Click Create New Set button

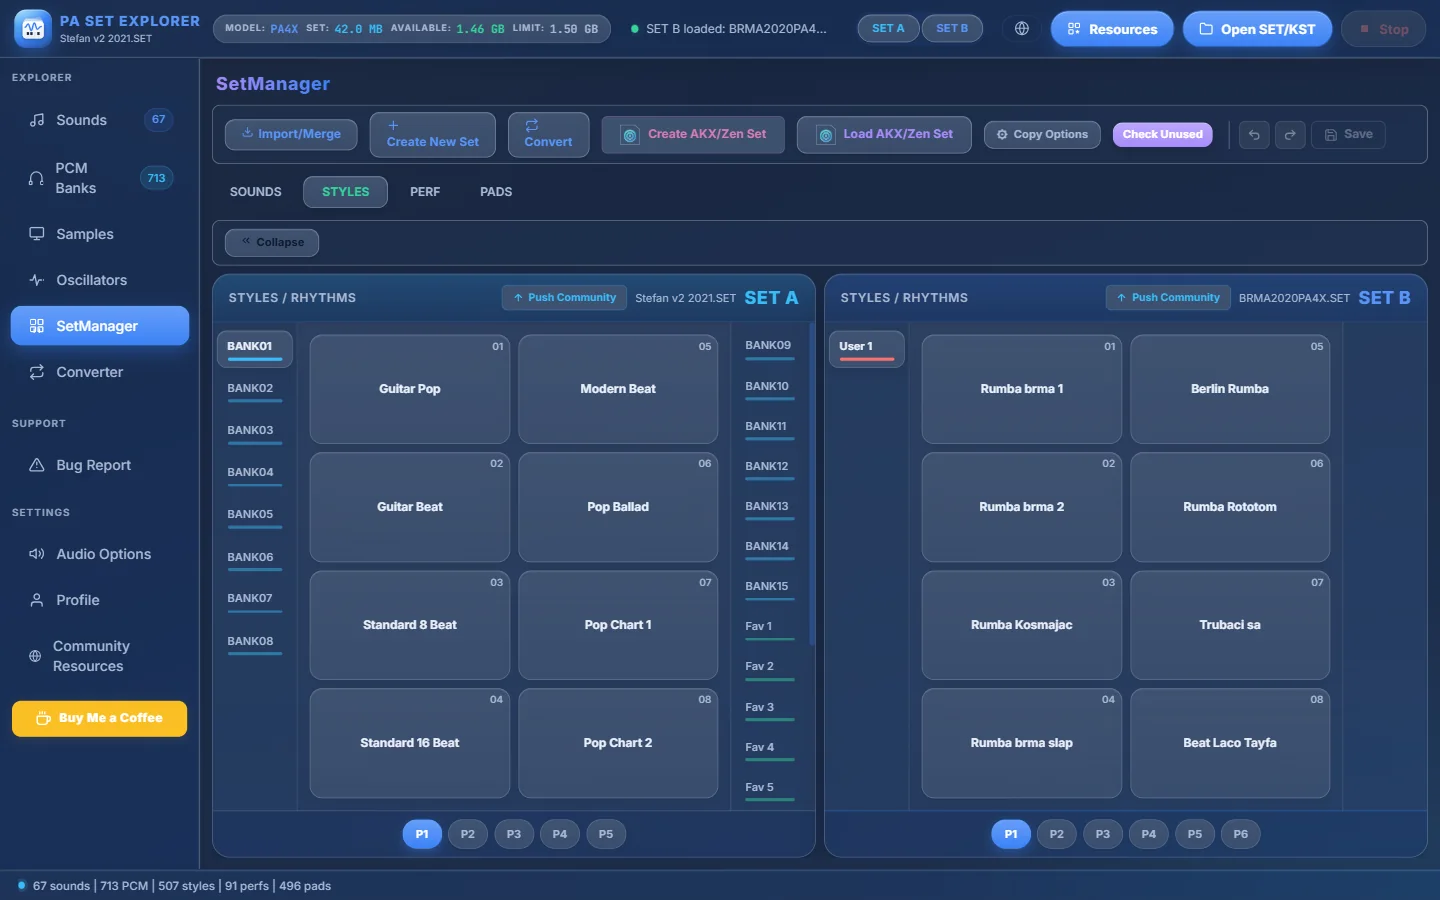[x=432, y=134]
